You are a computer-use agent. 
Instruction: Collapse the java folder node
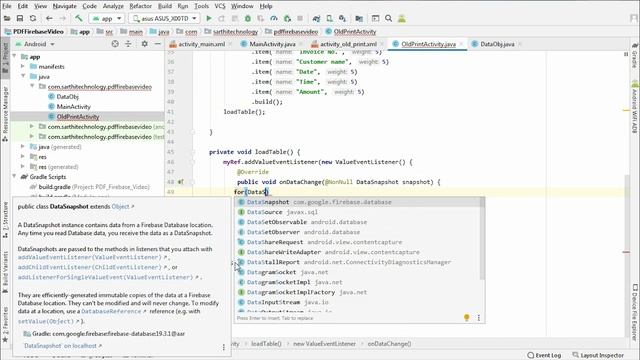click(x=23, y=76)
